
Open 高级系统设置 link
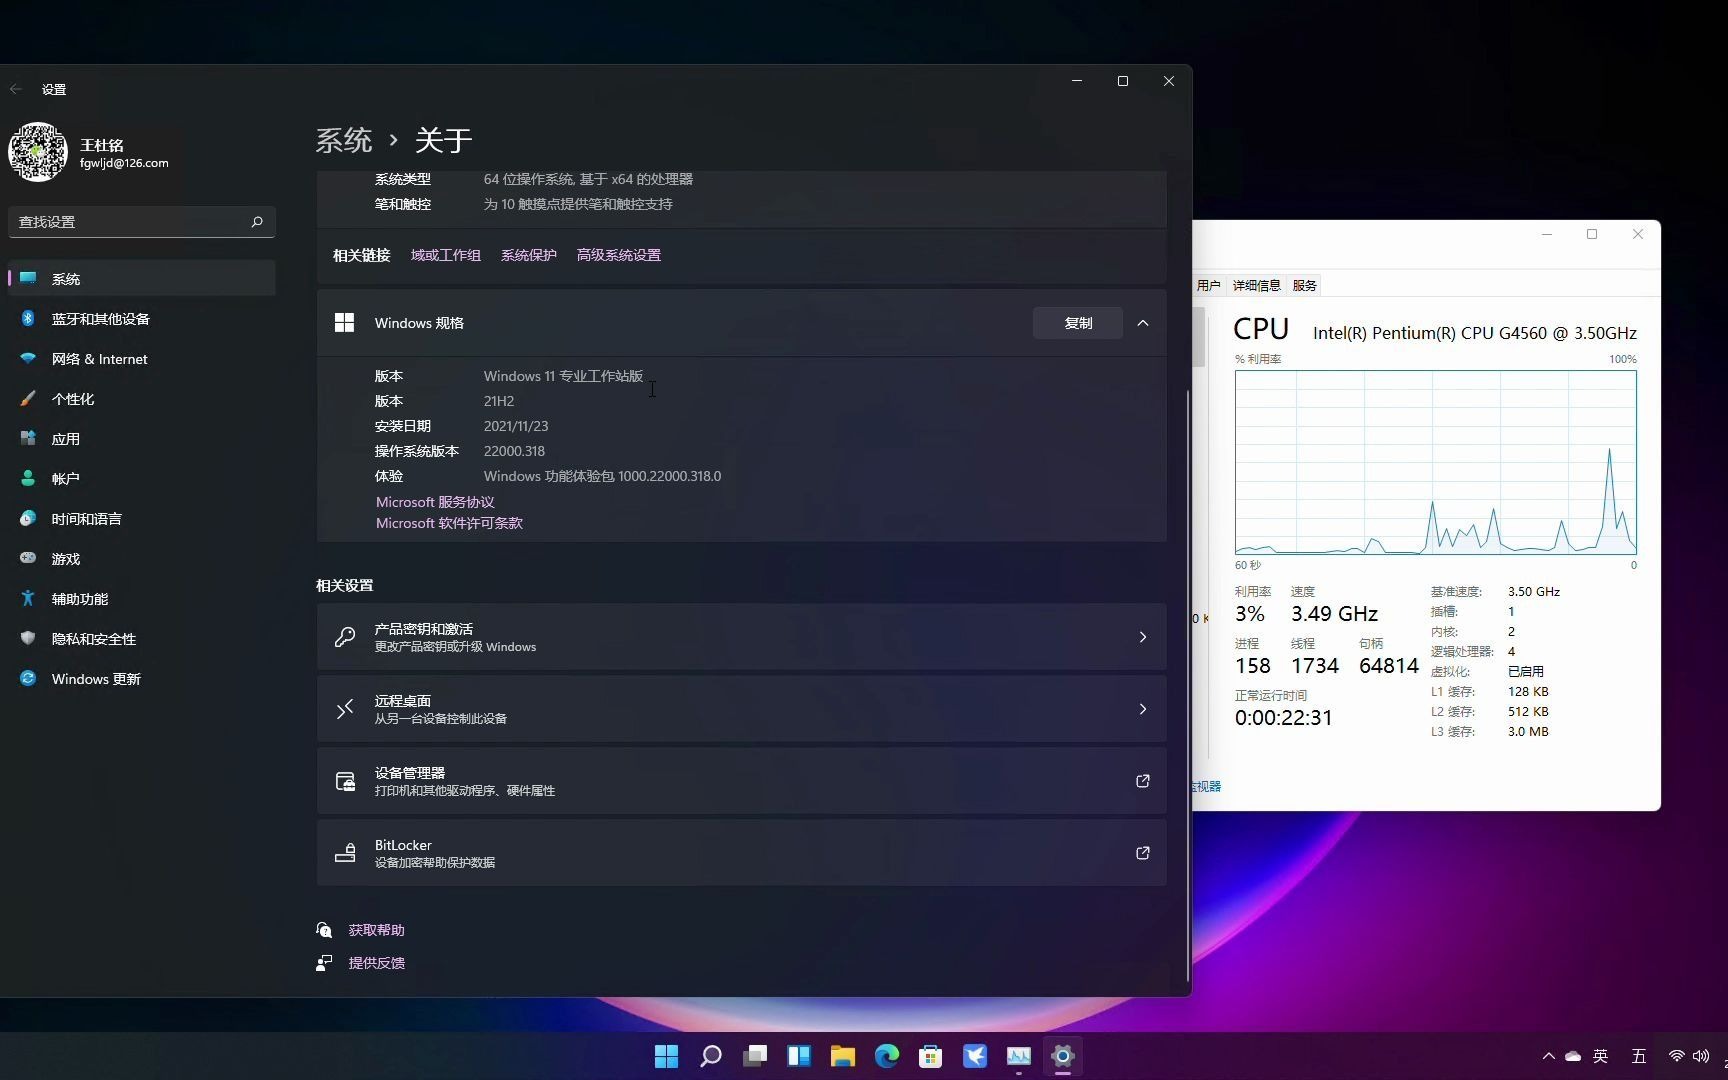click(618, 254)
